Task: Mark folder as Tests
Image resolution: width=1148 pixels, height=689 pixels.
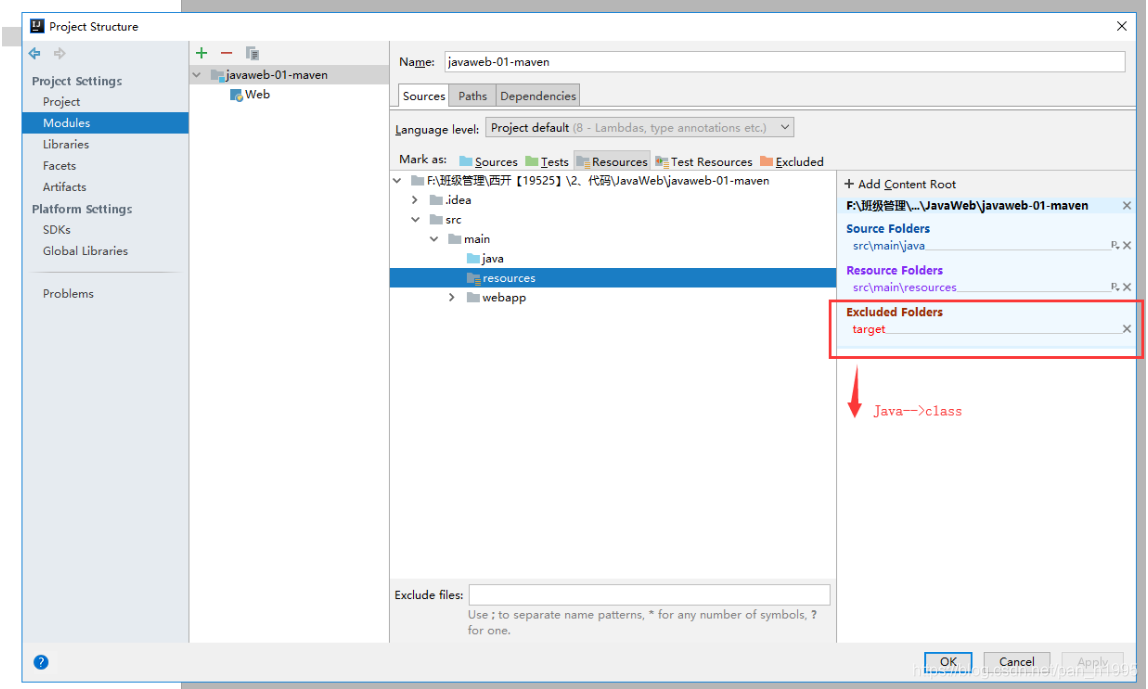Action: [547, 162]
